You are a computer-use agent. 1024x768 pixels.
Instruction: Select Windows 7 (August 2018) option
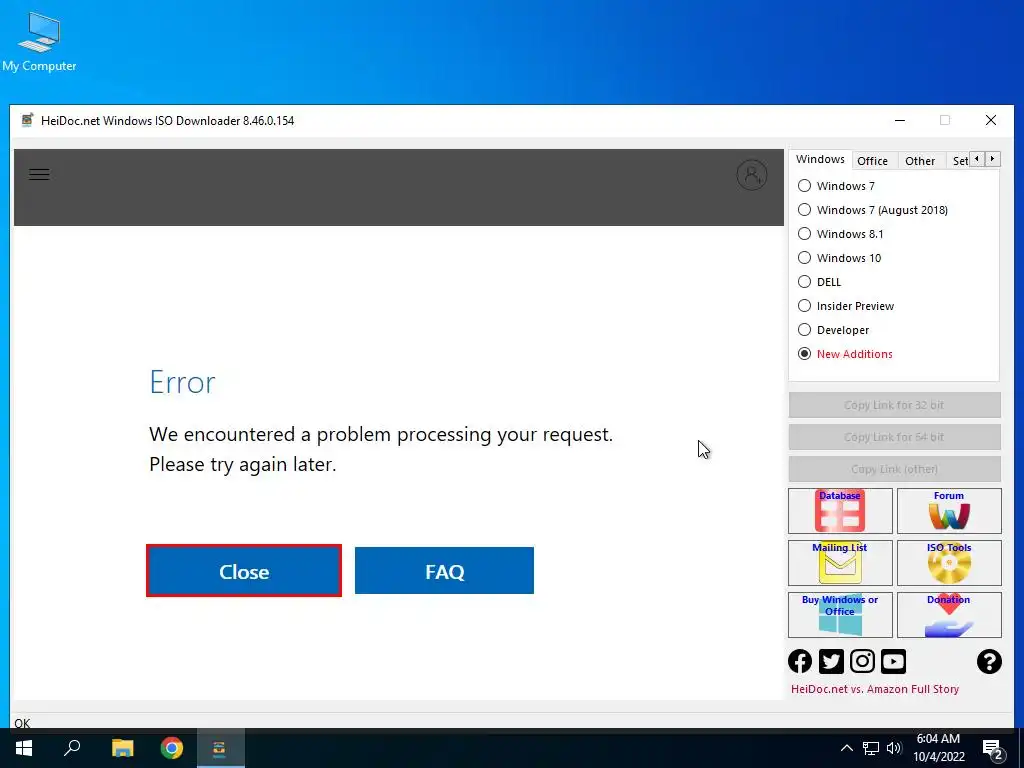[873, 210]
